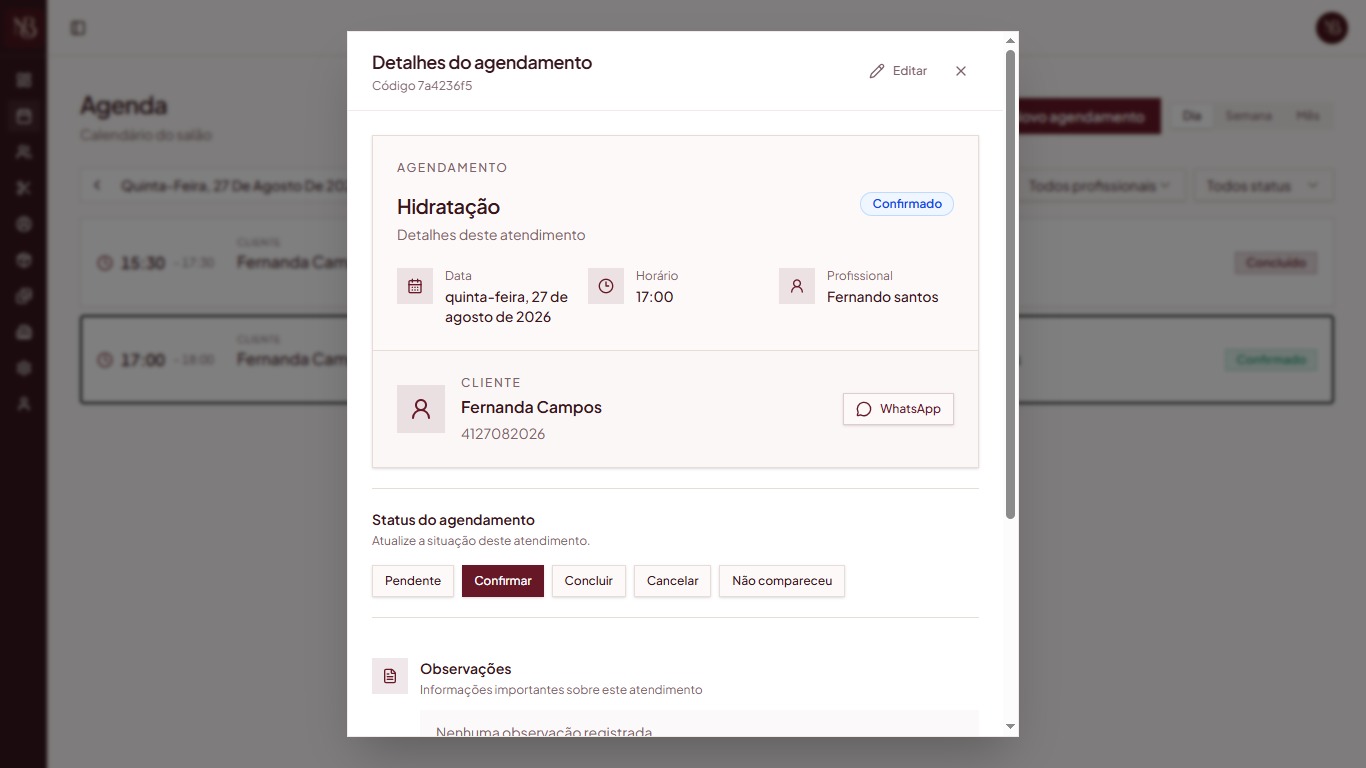
Task: Click the clock icon of the 17:00 appointment
Action: tap(105, 359)
